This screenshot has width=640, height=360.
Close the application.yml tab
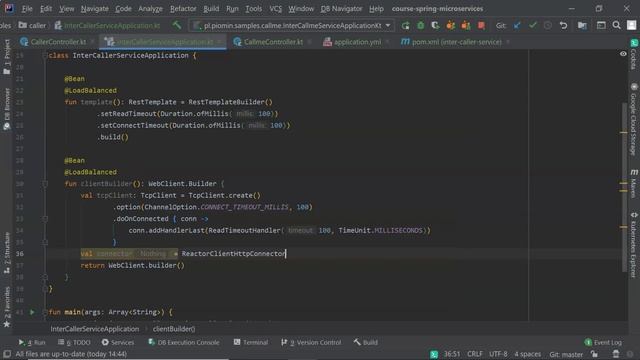point(387,42)
